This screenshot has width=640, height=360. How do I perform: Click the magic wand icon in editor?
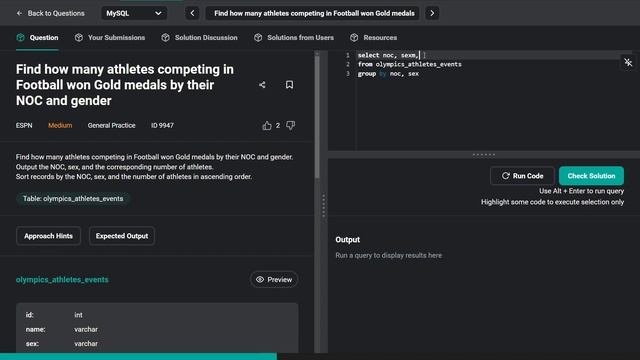pyautogui.click(x=628, y=62)
